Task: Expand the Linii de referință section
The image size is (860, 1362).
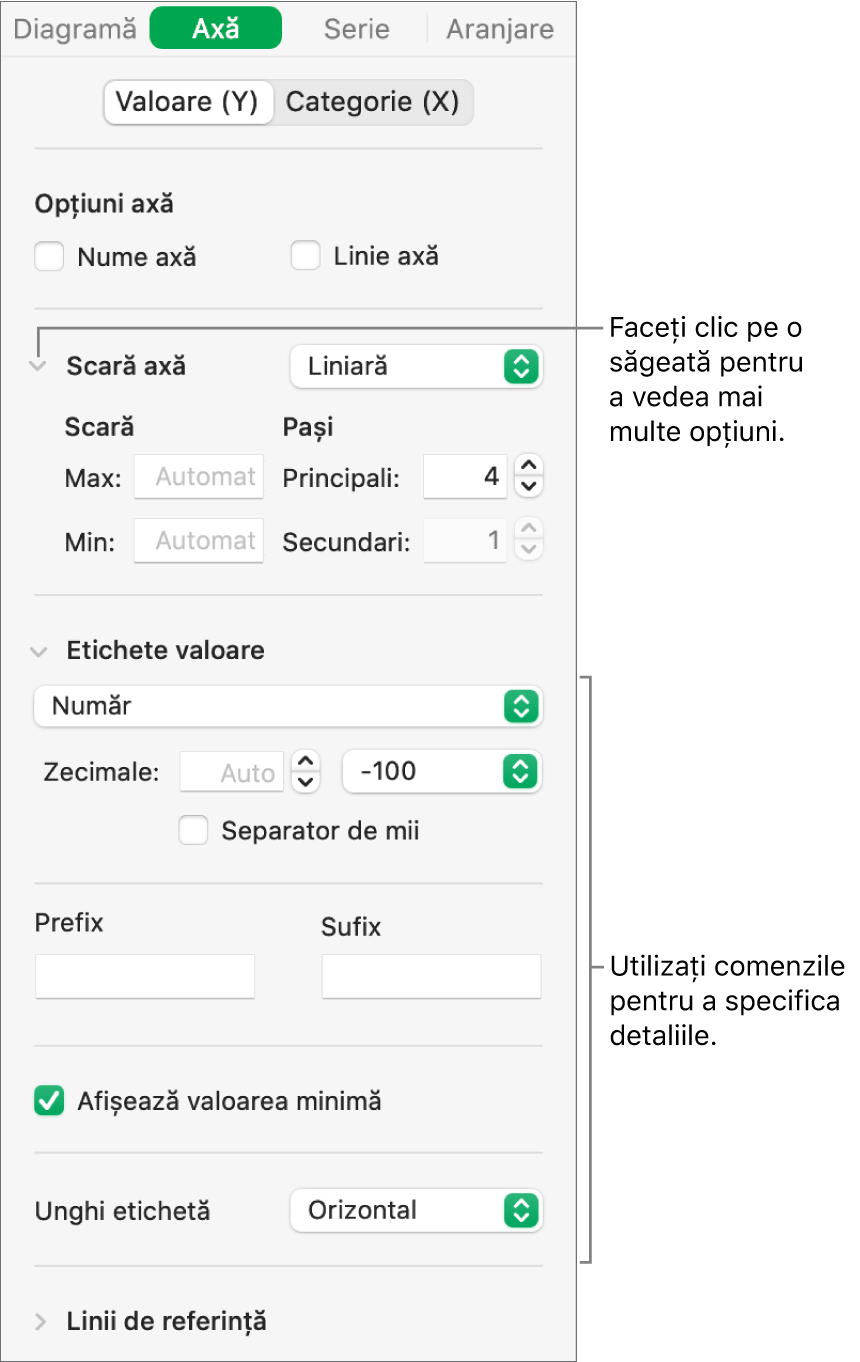Action: point(41,1322)
